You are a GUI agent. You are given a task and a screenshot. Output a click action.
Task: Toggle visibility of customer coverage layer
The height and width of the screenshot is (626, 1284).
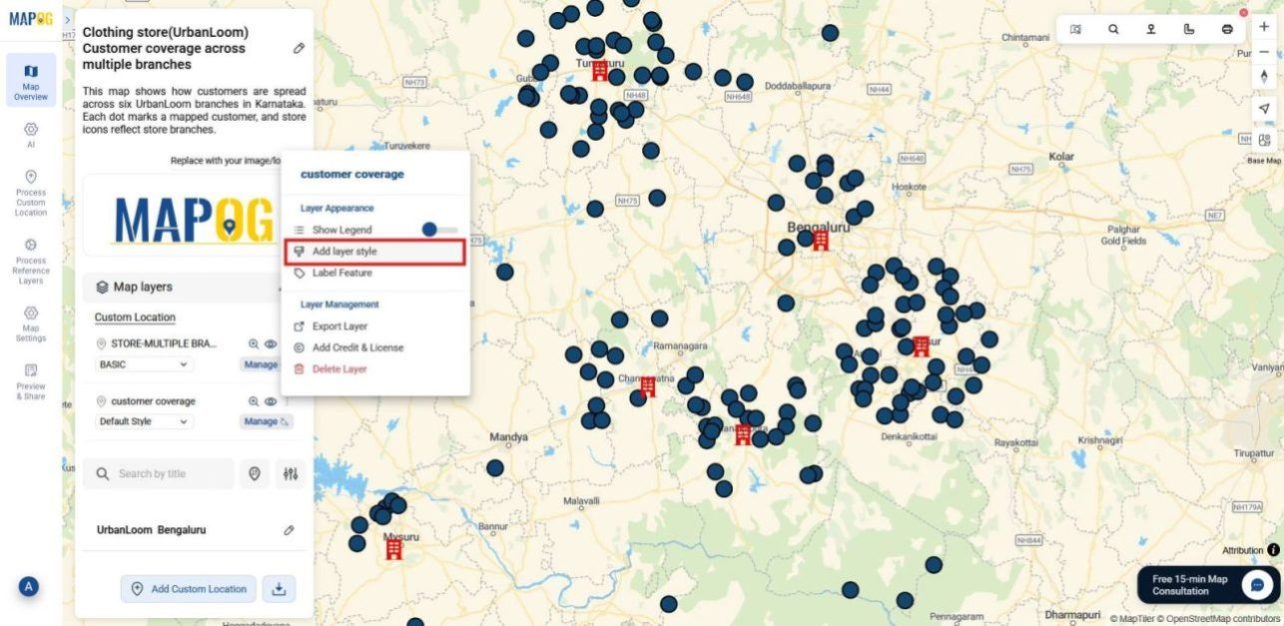pyautogui.click(x=270, y=402)
